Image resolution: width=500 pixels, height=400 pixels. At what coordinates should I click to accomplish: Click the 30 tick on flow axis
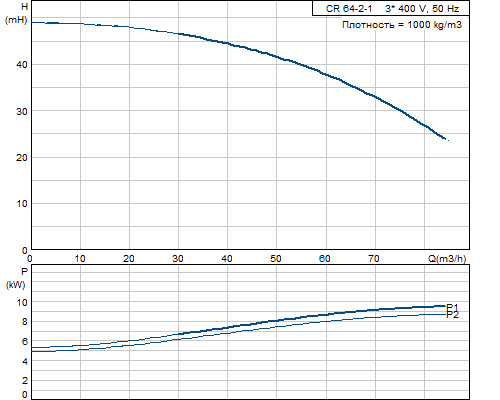(x=178, y=259)
